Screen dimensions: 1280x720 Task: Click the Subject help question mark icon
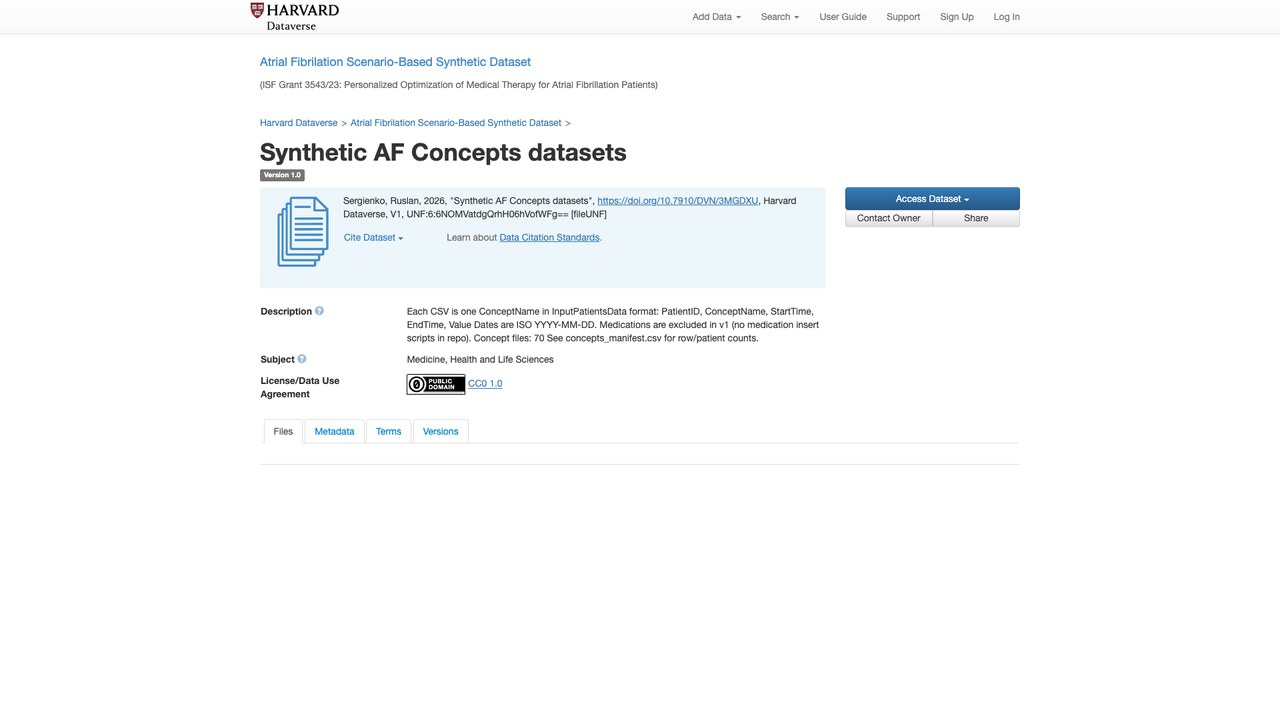(x=301, y=359)
